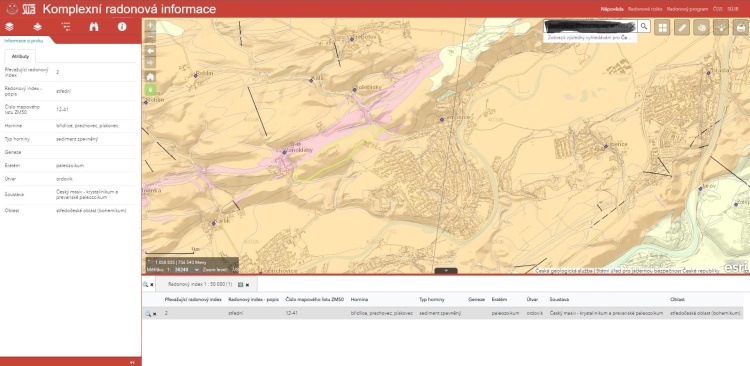Sort by 'Soustava' column header
This screenshot has width=750, height=366.
pyautogui.click(x=559, y=299)
